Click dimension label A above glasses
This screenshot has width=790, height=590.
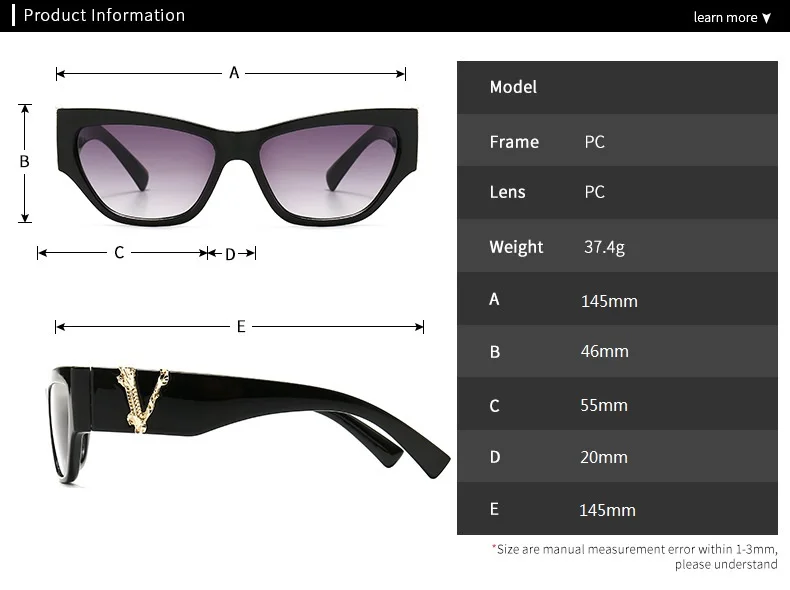click(234, 73)
